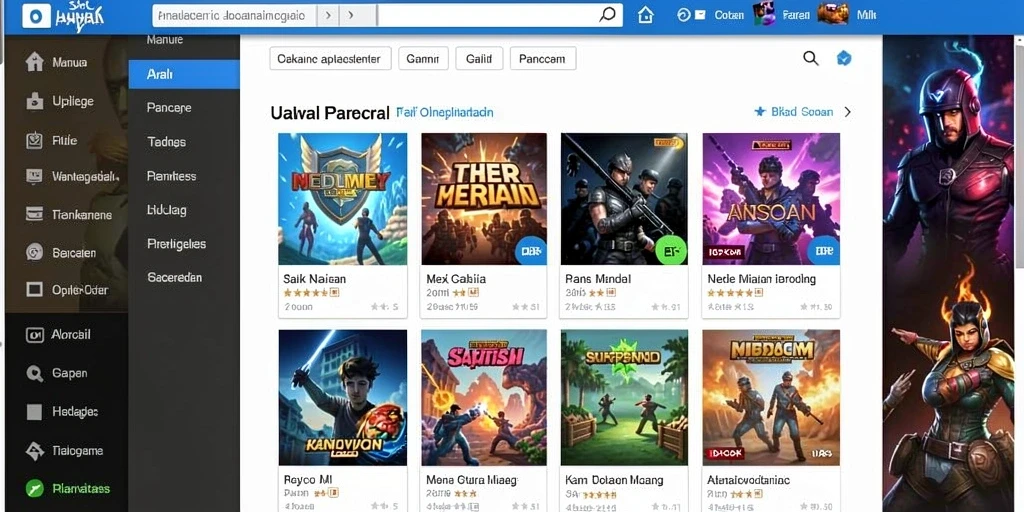Click the second arrow in the address bar
1024x512 pixels.
coord(351,15)
